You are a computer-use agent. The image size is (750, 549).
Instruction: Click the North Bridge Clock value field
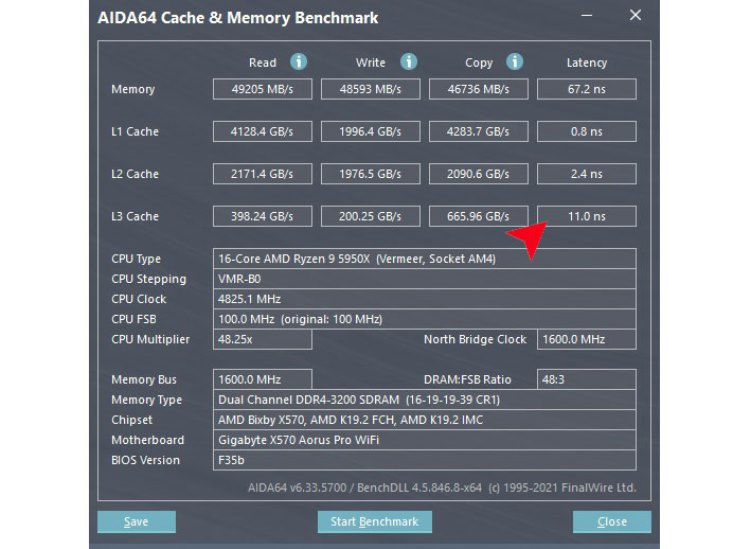coord(586,339)
